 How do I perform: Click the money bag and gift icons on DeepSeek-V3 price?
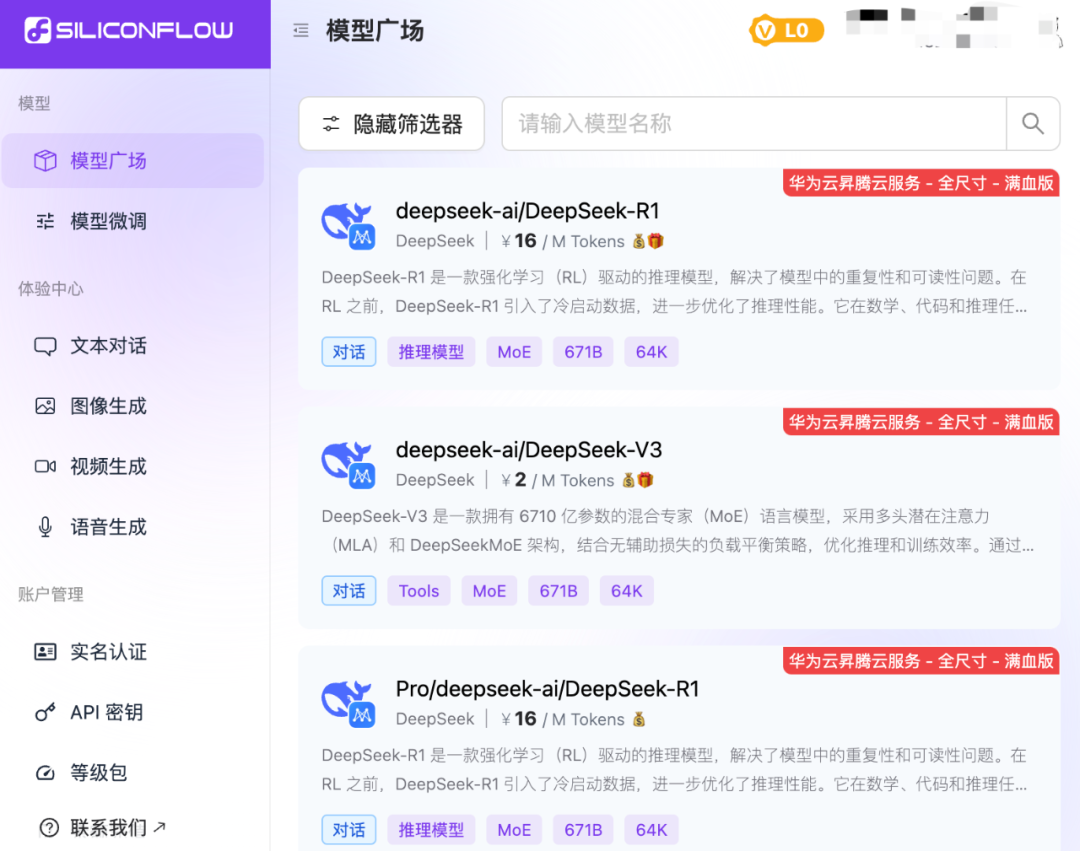click(x=638, y=480)
